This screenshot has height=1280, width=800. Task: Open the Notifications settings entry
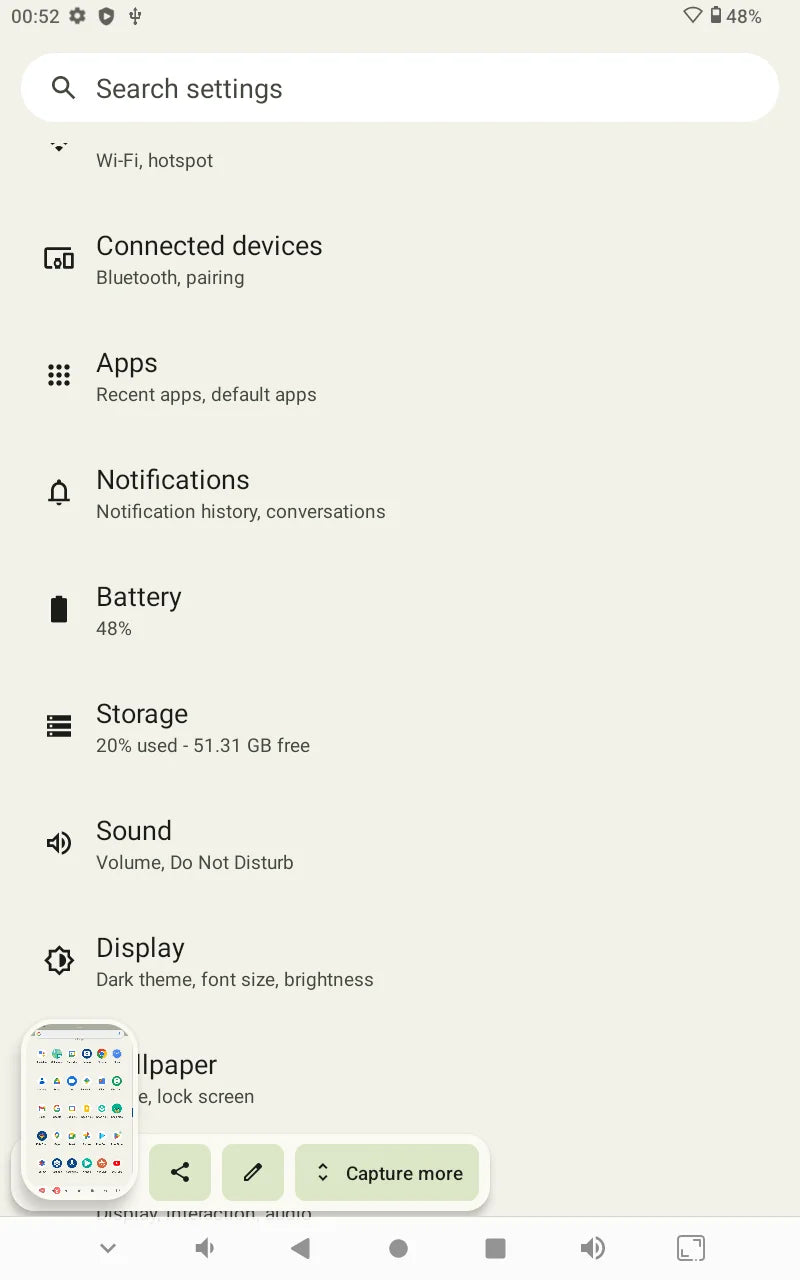(400, 494)
